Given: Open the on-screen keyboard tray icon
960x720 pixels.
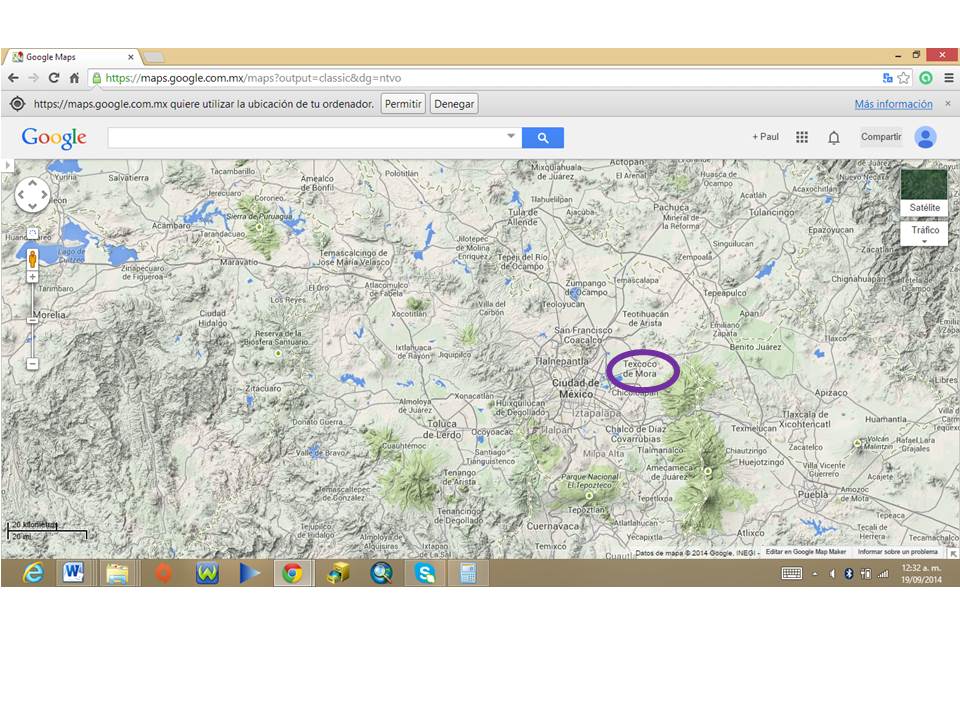Looking at the screenshot, I should coord(792,574).
